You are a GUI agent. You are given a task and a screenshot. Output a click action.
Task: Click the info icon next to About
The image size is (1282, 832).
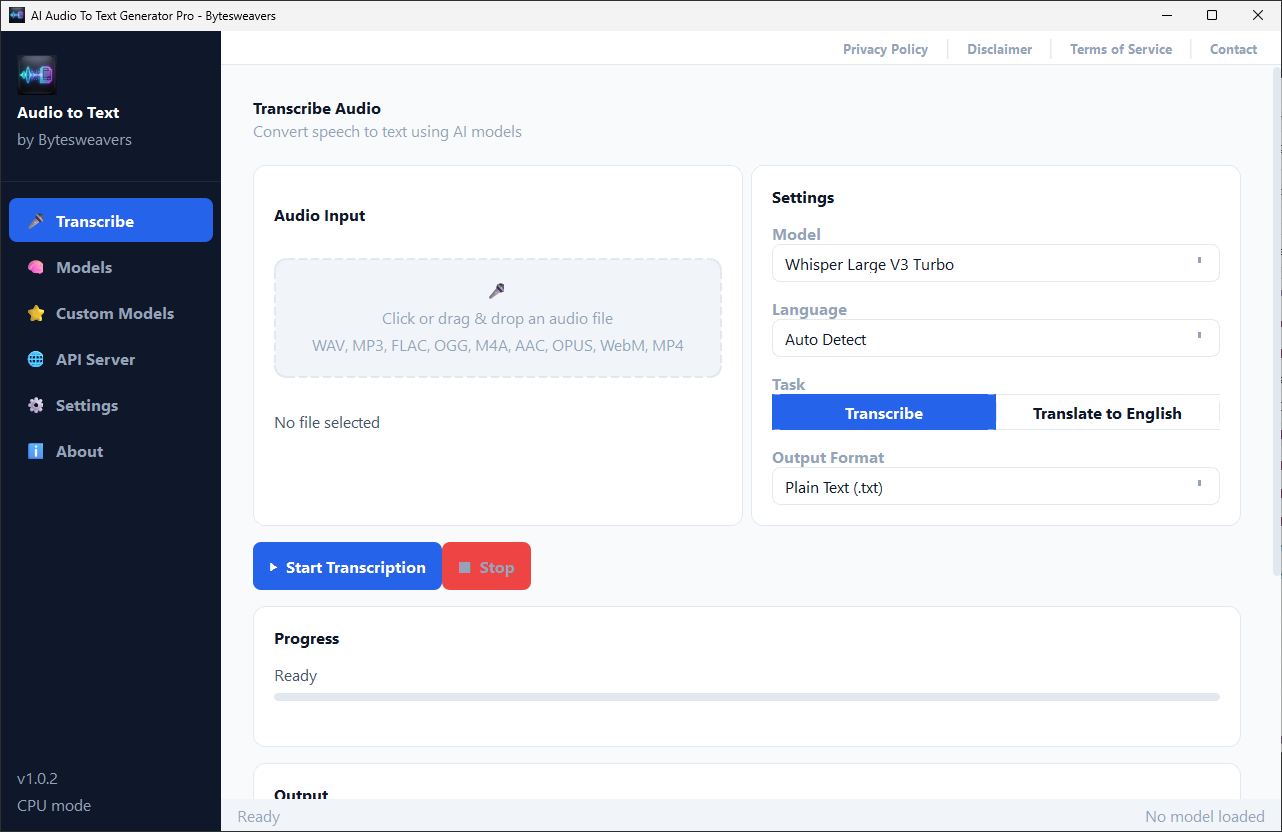pyautogui.click(x=36, y=451)
